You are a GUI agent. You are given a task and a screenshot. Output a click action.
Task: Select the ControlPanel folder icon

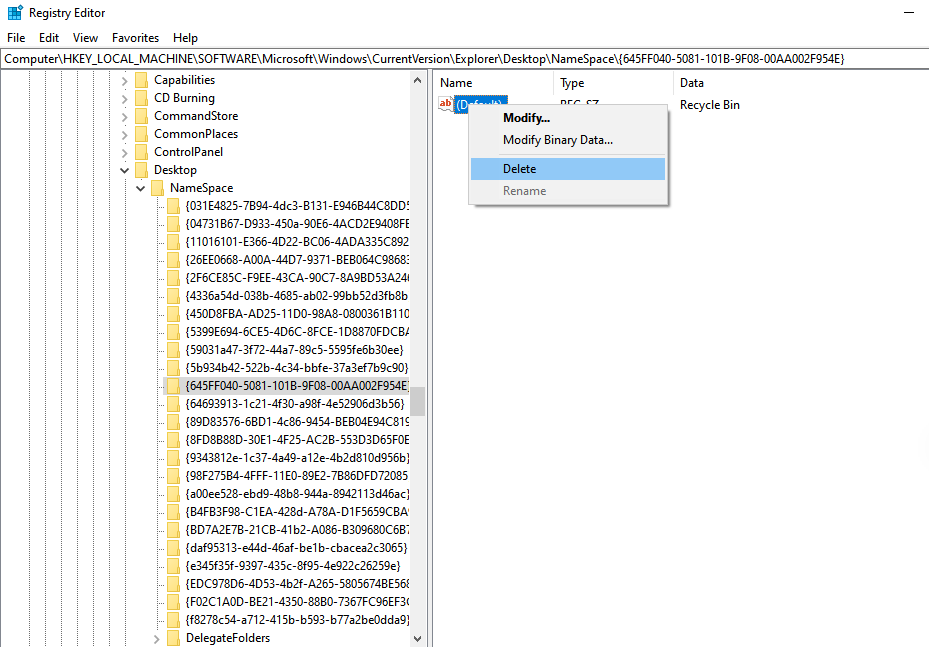[x=141, y=151]
